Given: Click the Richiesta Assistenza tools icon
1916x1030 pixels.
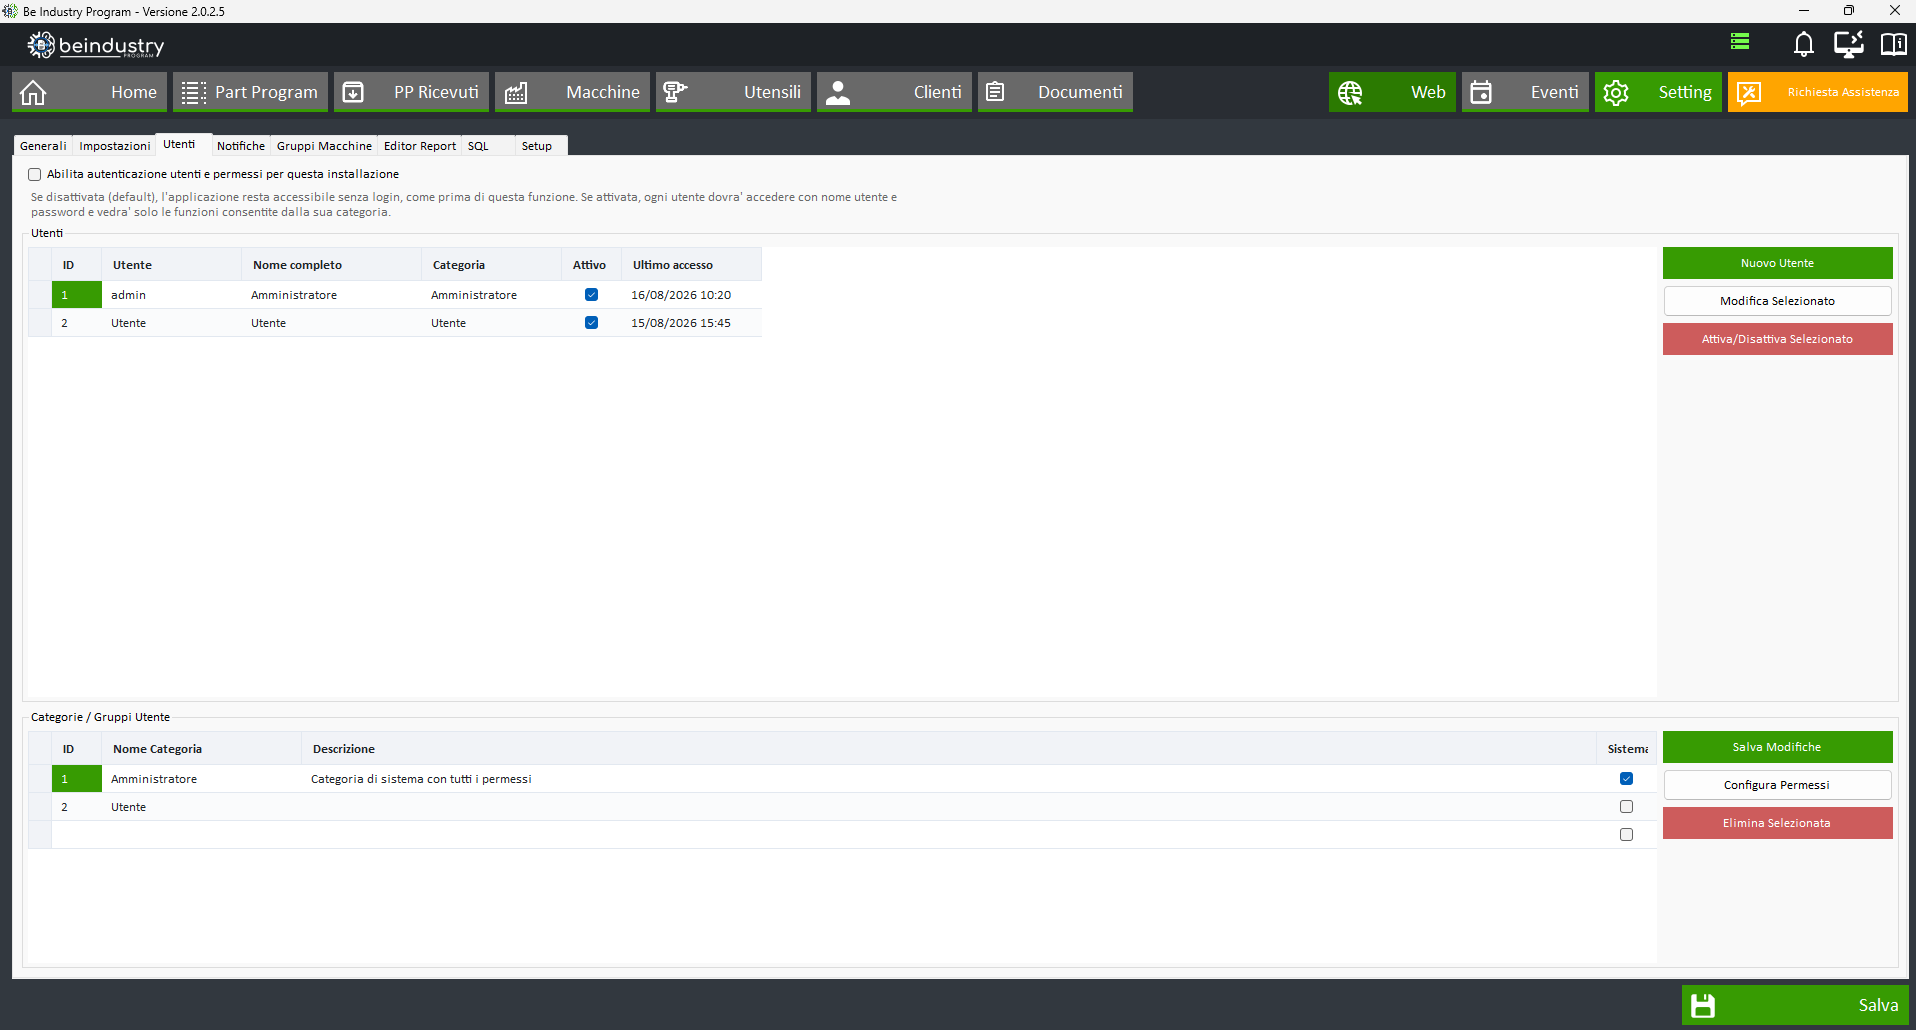Looking at the screenshot, I should click(1749, 92).
